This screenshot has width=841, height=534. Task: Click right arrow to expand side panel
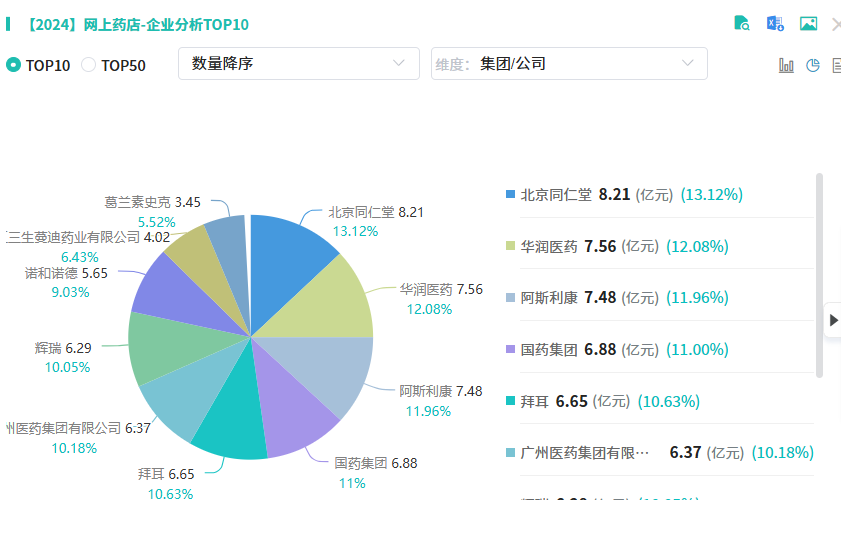click(833, 320)
